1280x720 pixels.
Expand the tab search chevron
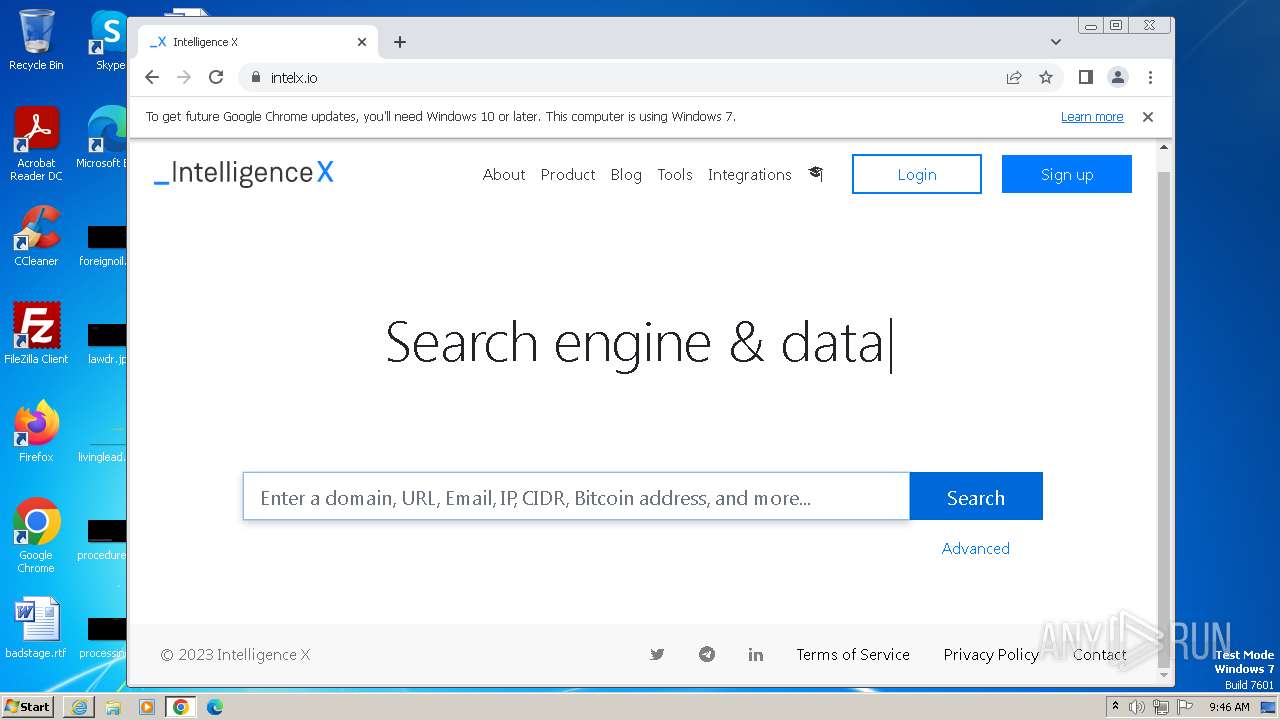(x=1056, y=42)
